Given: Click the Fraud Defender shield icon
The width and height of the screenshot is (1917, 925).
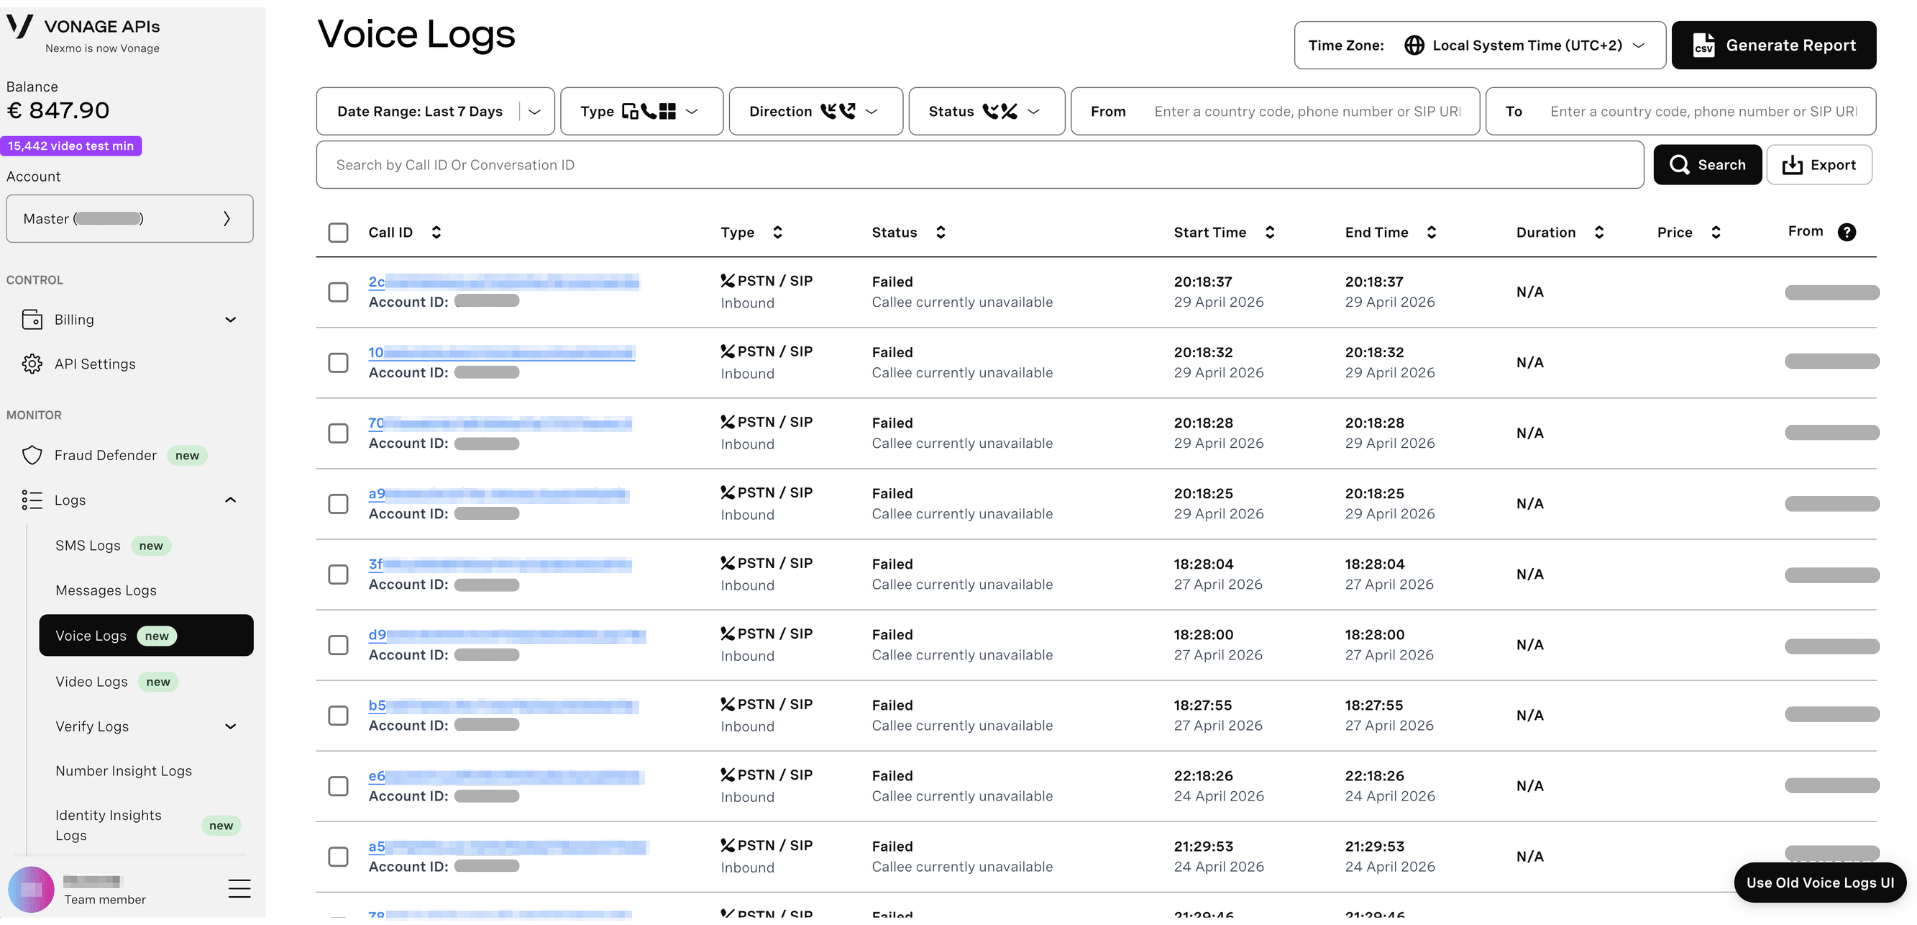Looking at the screenshot, I should (32, 455).
